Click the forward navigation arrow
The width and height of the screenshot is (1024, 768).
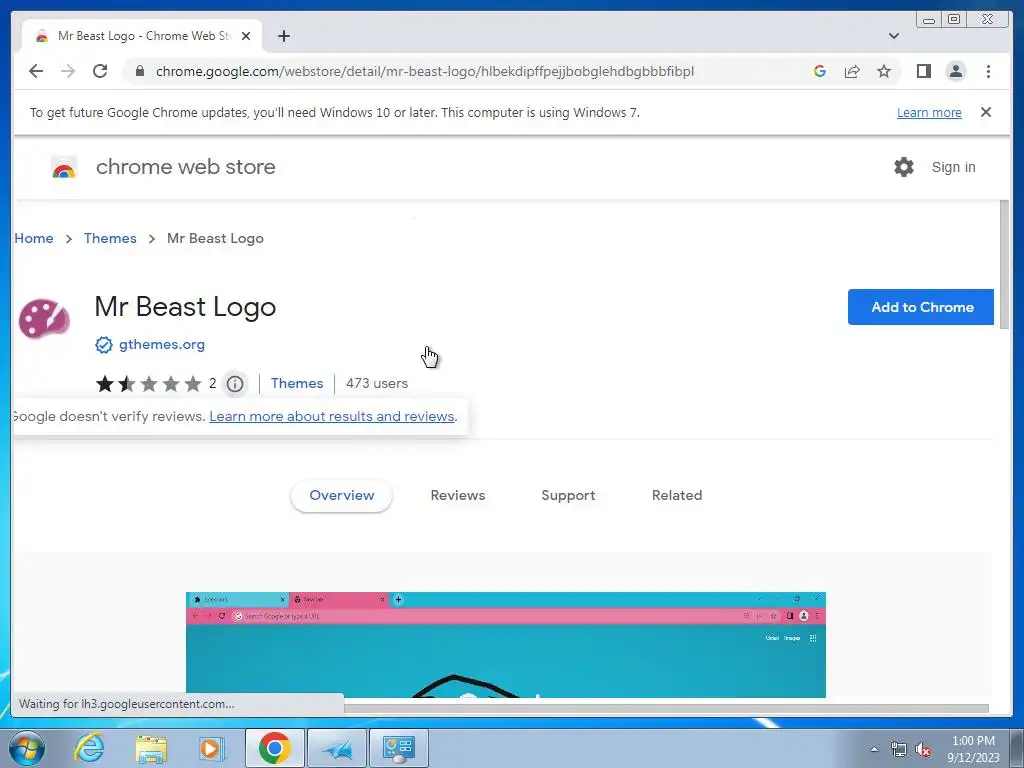coord(68,71)
